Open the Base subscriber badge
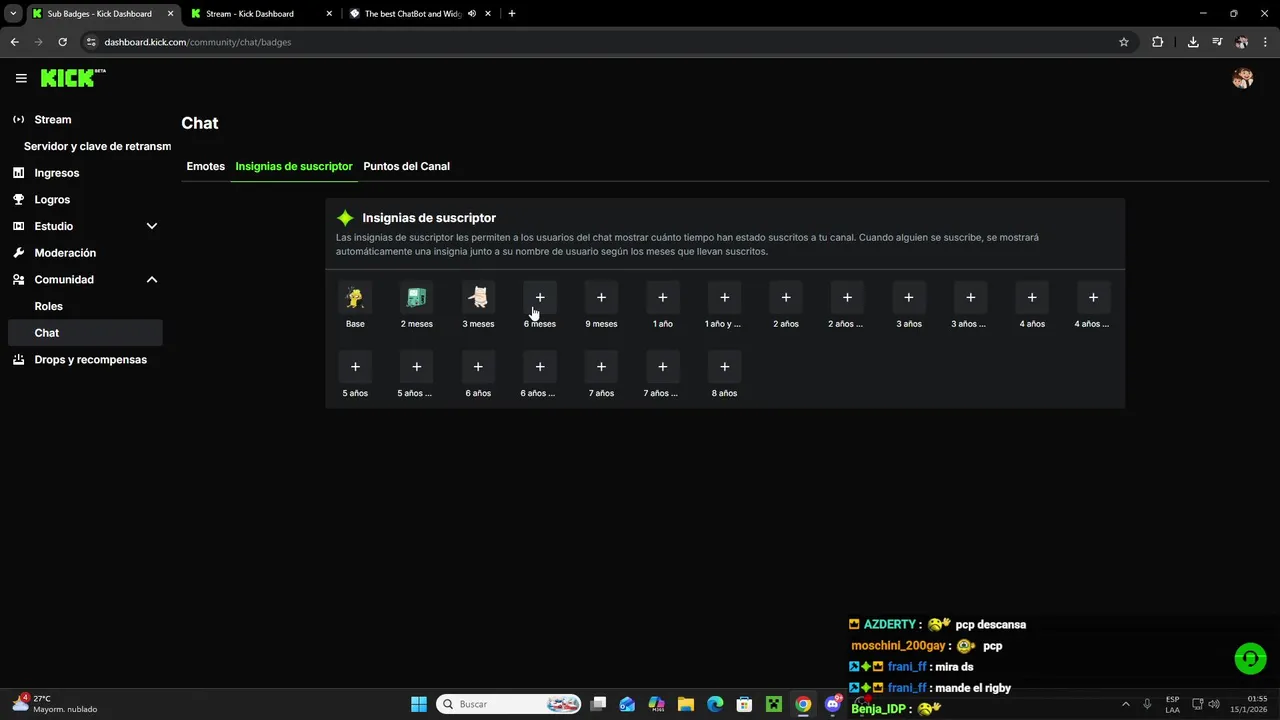Viewport: 1280px width, 720px height. [x=355, y=297]
